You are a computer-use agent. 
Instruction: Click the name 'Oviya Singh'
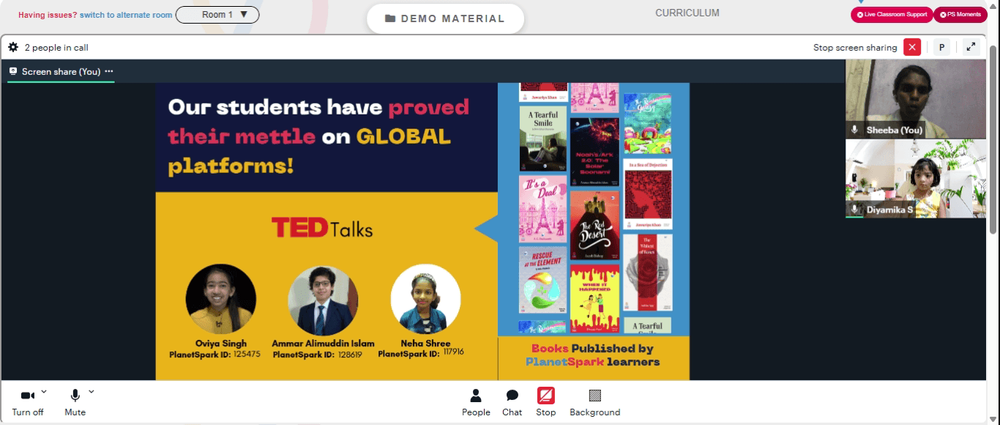[221, 343]
